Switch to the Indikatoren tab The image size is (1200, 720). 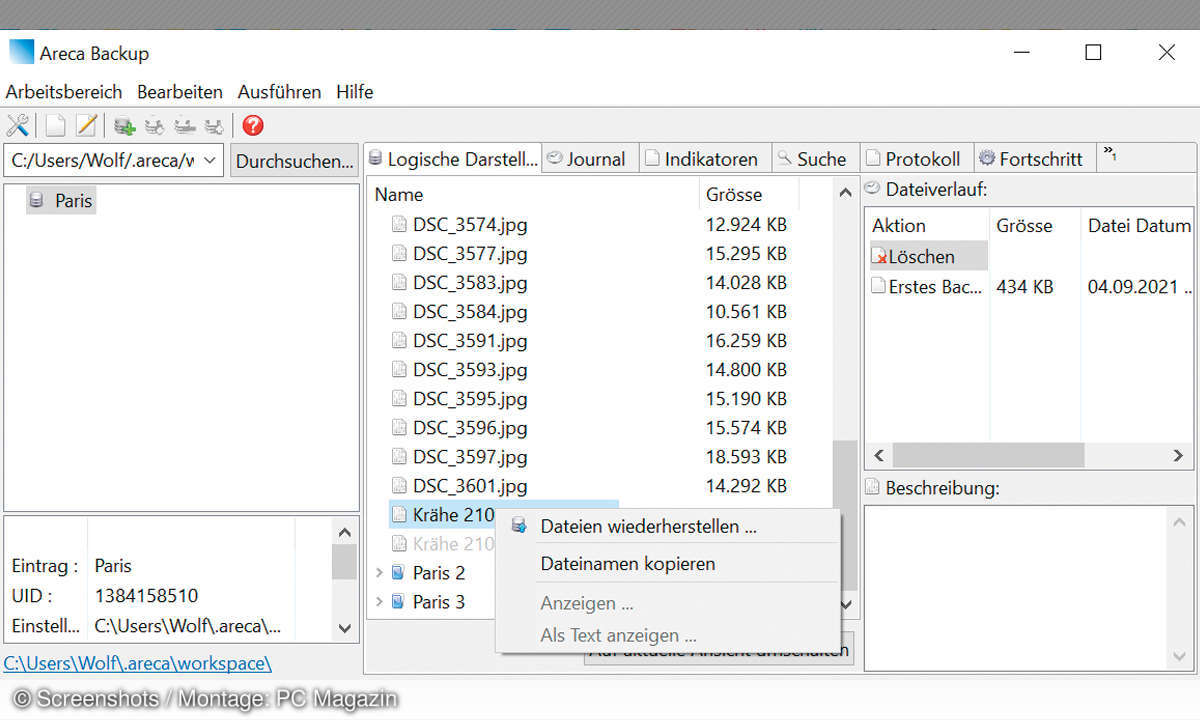tap(705, 159)
